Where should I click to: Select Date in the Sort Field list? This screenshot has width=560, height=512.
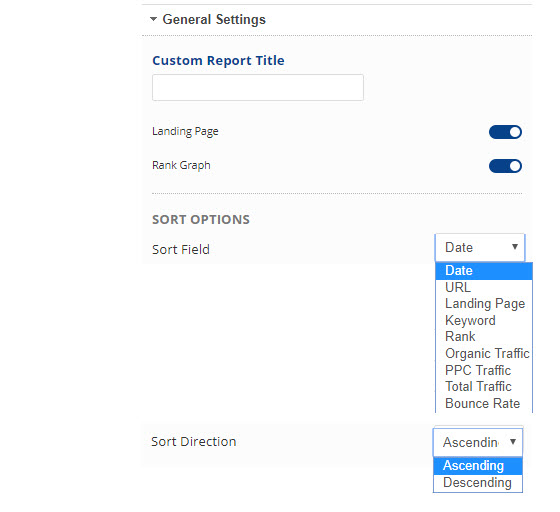[484, 271]
